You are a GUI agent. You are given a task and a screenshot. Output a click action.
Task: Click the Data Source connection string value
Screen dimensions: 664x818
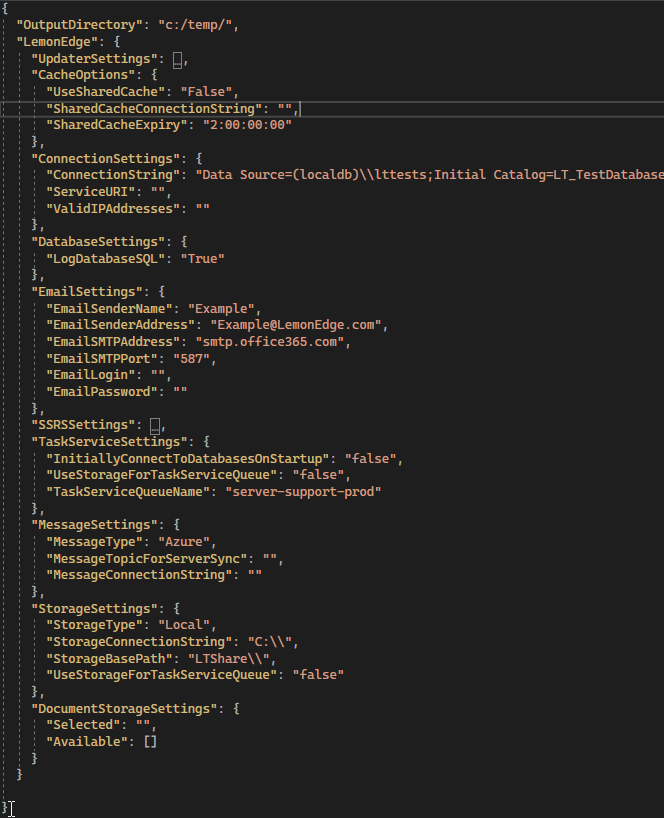tap(429, 175)
